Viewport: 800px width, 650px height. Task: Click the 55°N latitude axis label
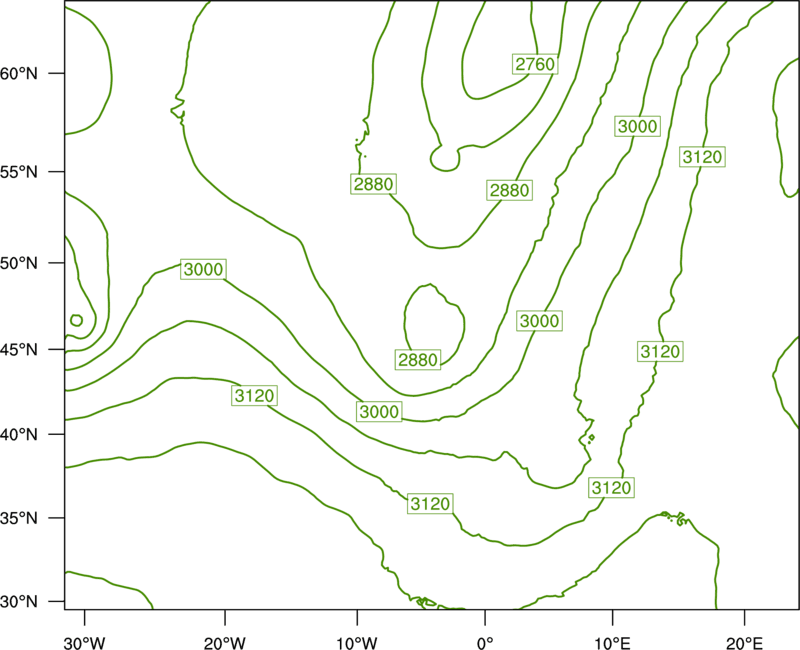19,172
